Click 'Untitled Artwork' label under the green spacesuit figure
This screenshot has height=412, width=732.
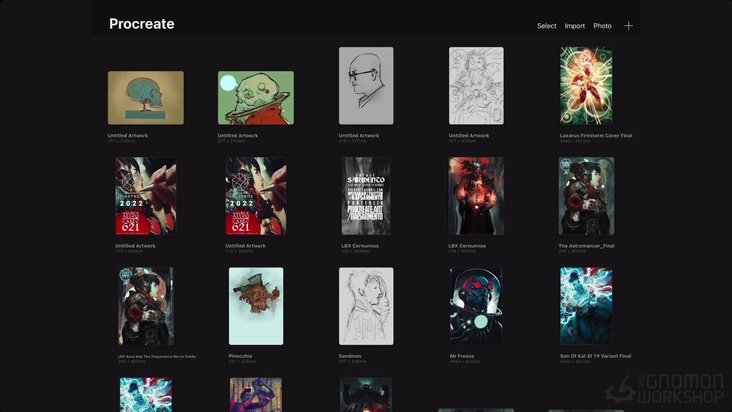(238, 136)
